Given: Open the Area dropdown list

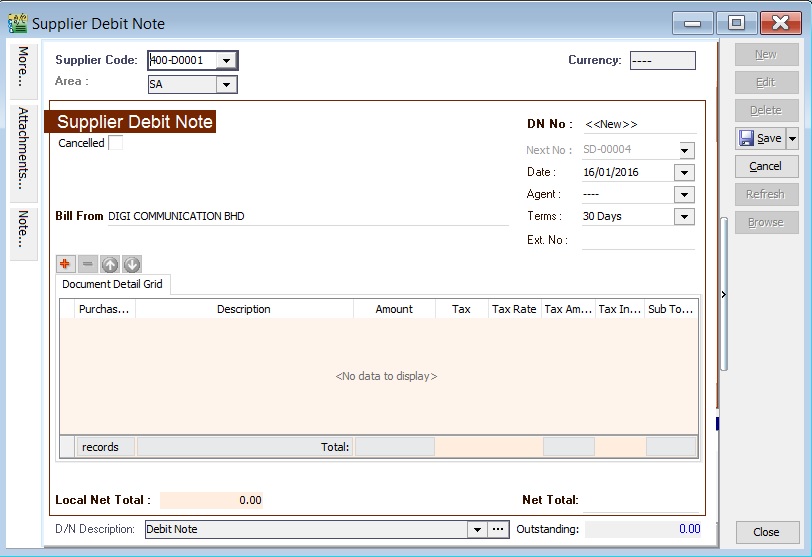Looking at the screenshot, I should tap(226, 85).
